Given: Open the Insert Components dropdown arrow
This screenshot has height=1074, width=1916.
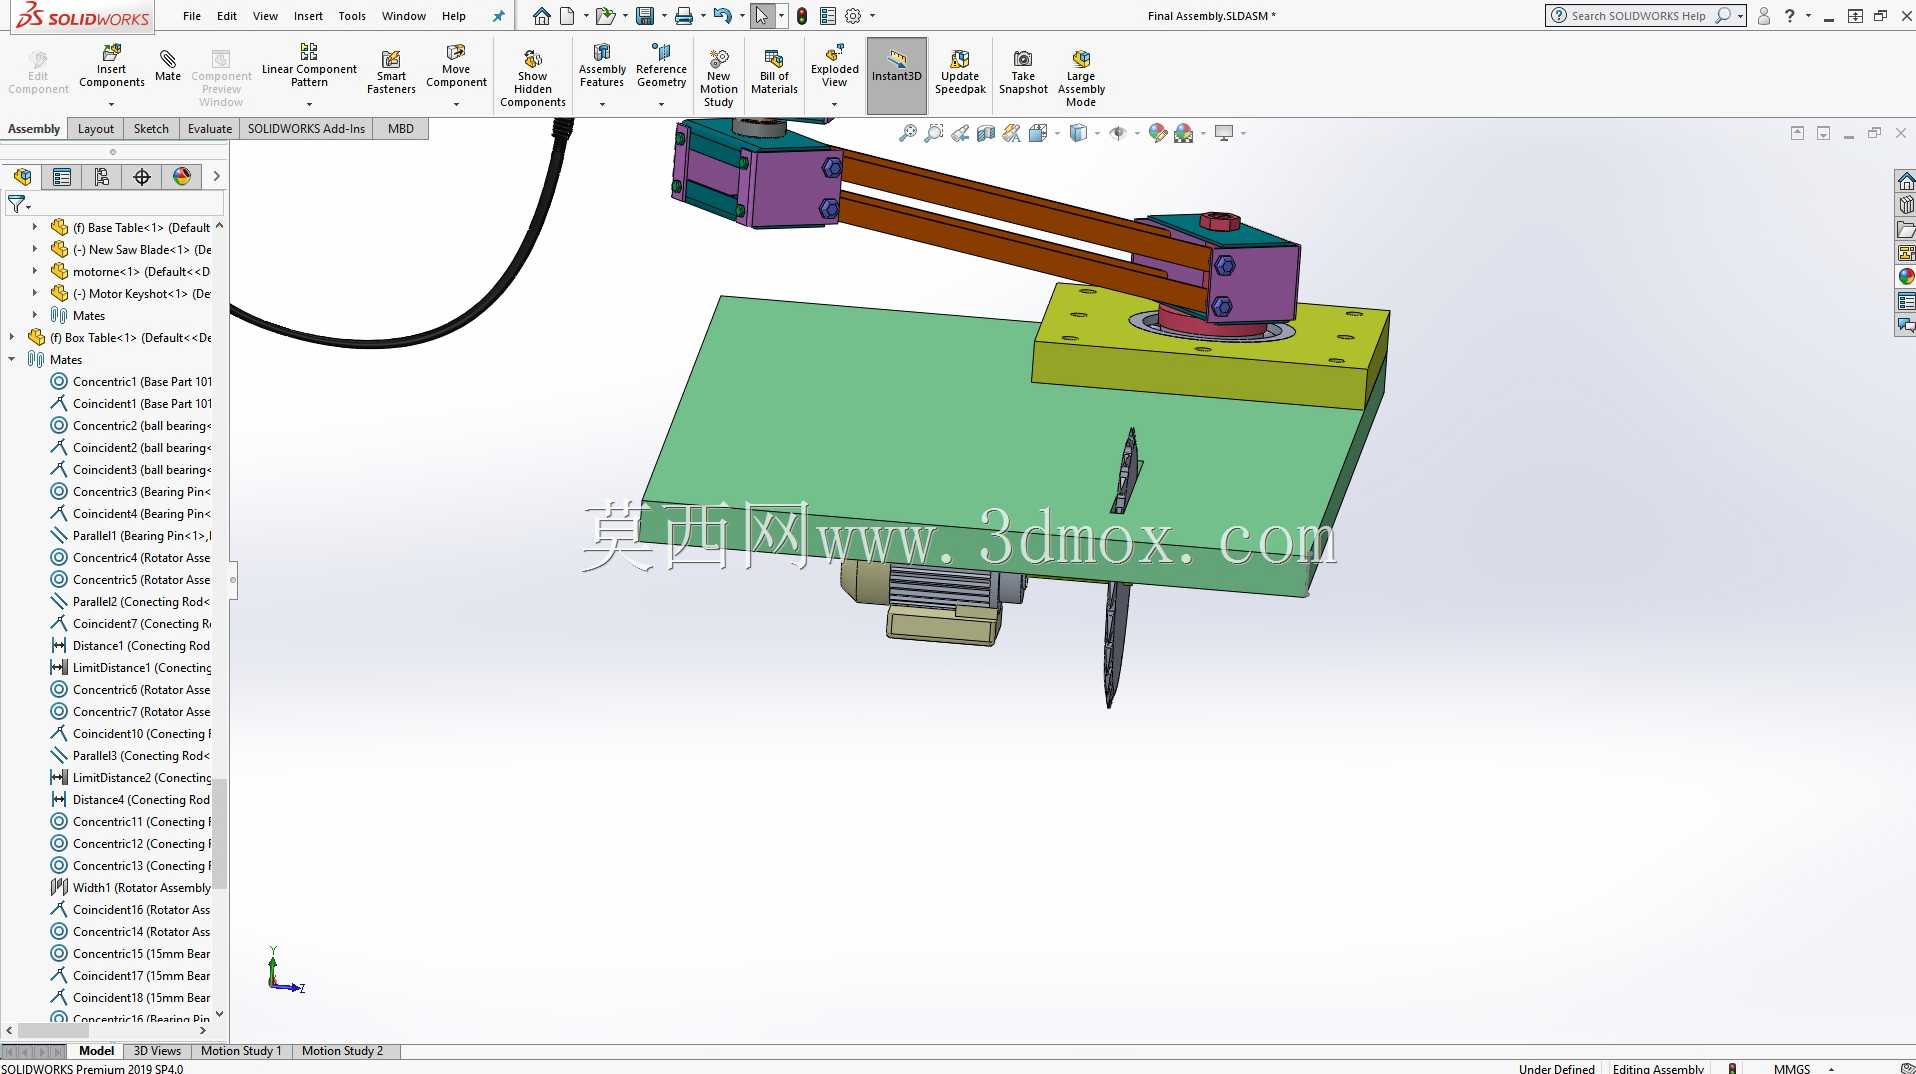Looking at the screenshot, I should tap(111, 104).
